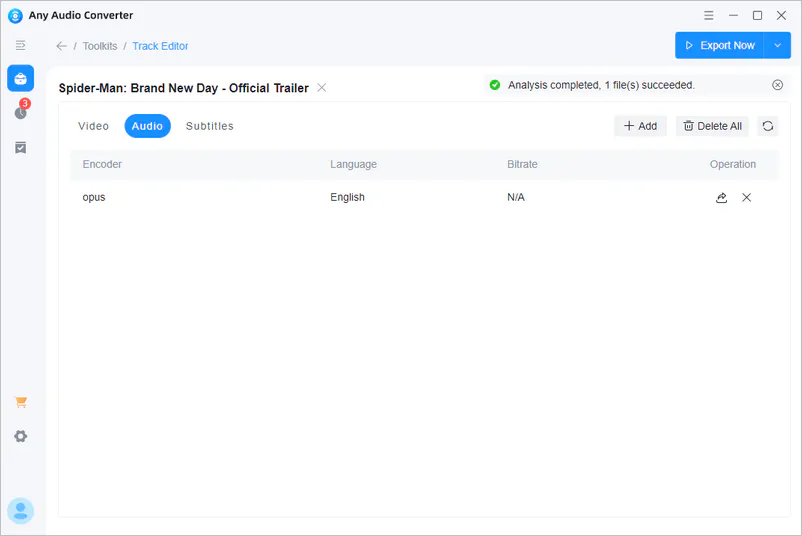Click the Any Audio Converter logo

point(15,16)
